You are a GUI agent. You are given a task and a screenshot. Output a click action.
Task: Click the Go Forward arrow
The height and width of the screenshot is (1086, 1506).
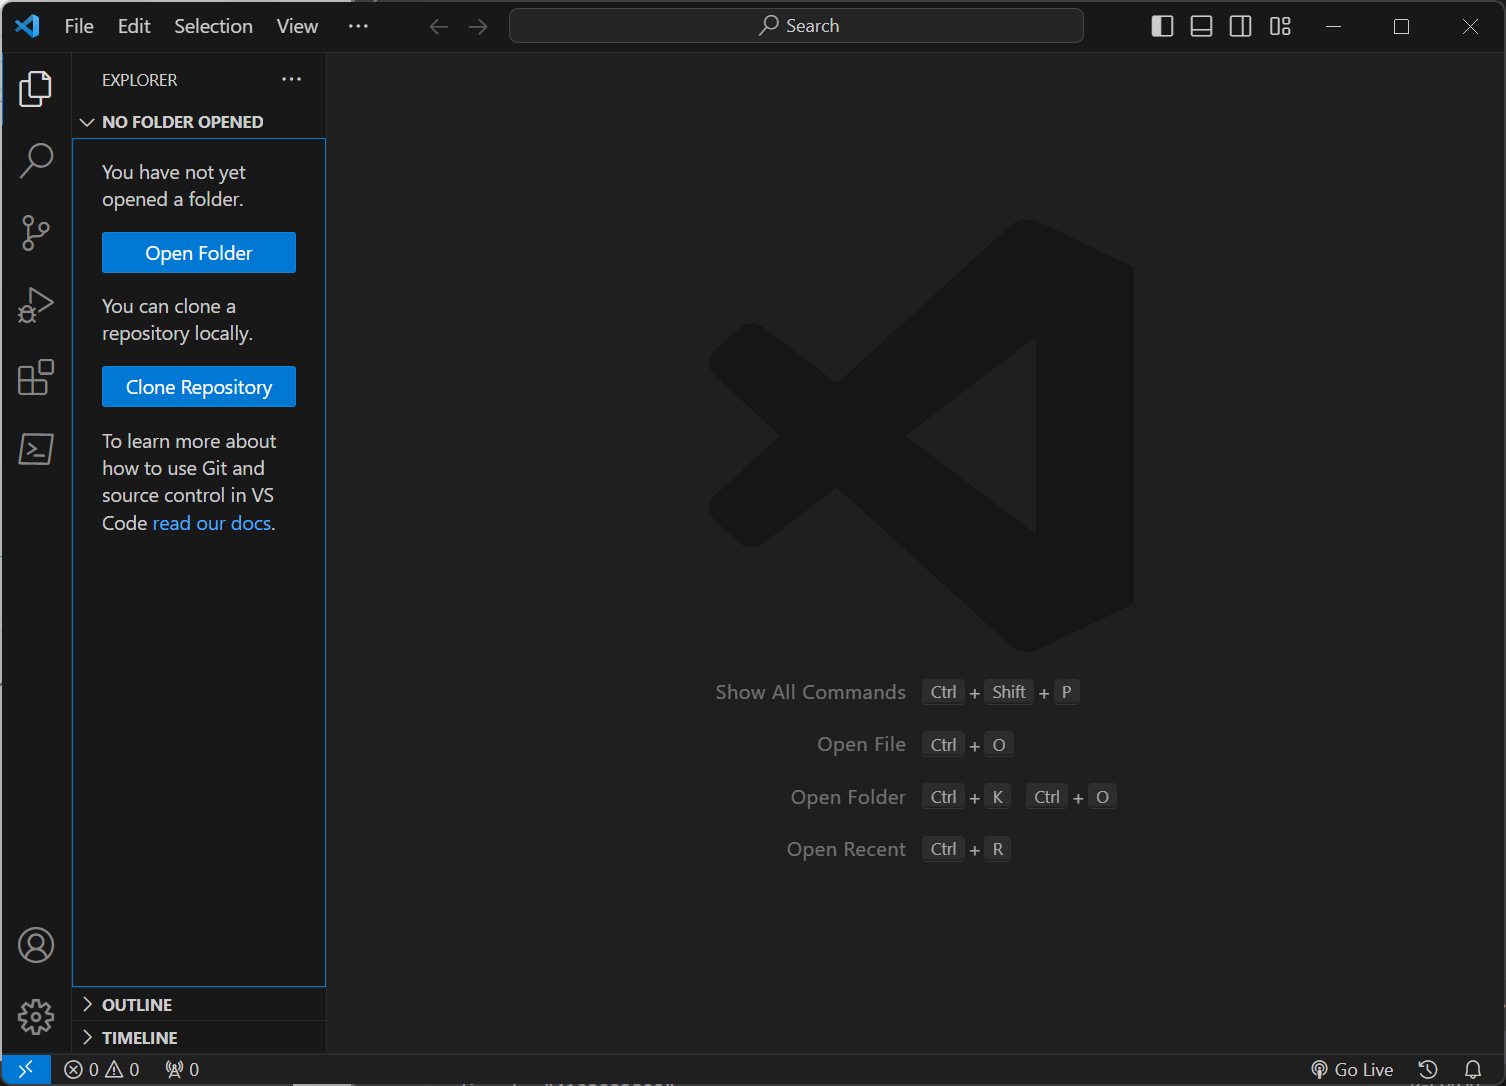click(x=478, y=26)
